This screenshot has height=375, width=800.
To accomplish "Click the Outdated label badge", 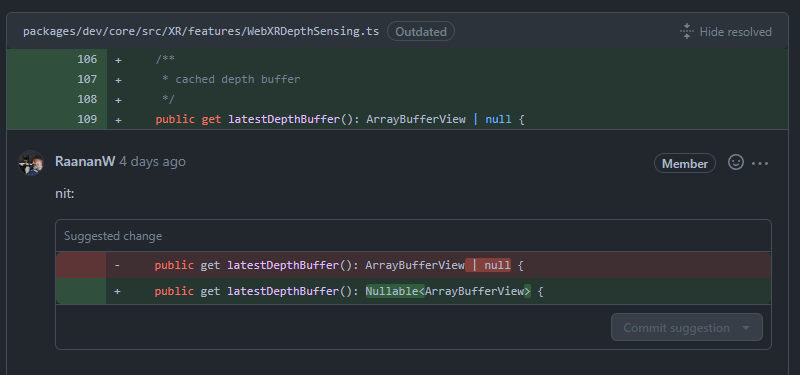I will (x=421, y=32).
